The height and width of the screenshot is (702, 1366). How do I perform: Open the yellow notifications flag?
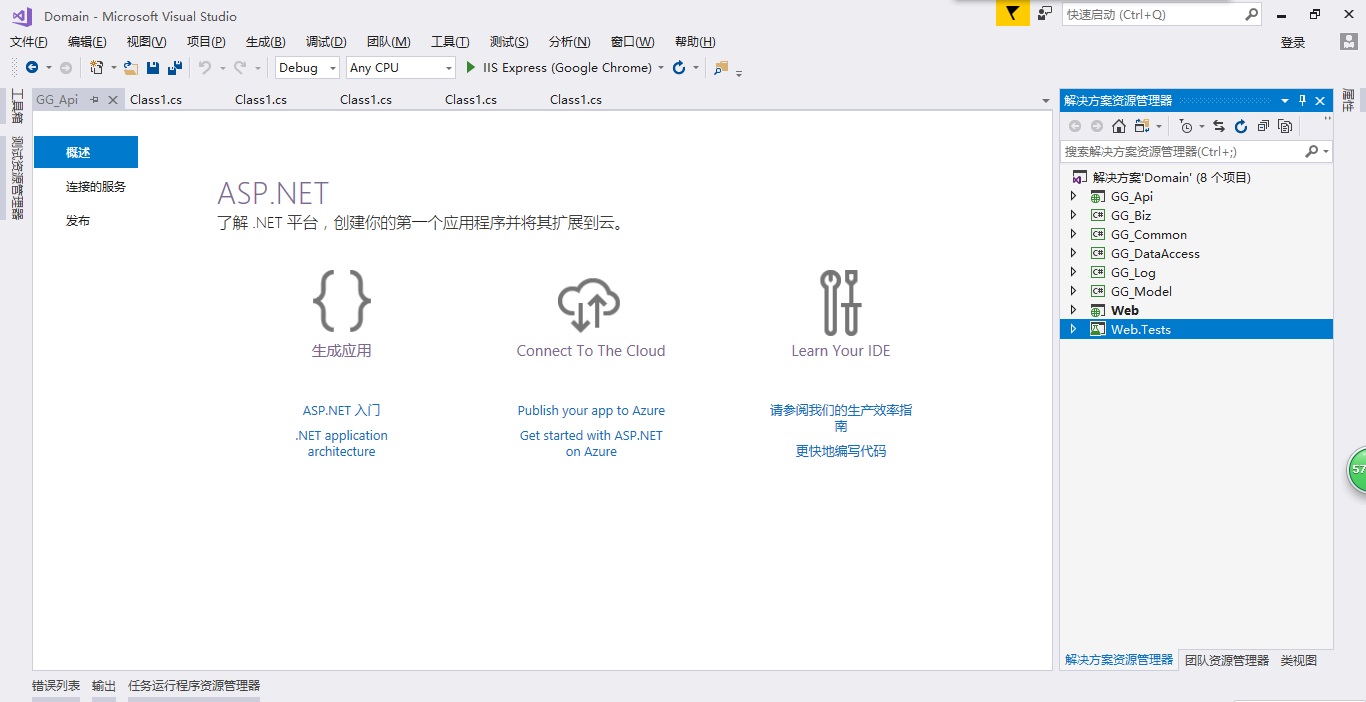(x=1012, y=14)
